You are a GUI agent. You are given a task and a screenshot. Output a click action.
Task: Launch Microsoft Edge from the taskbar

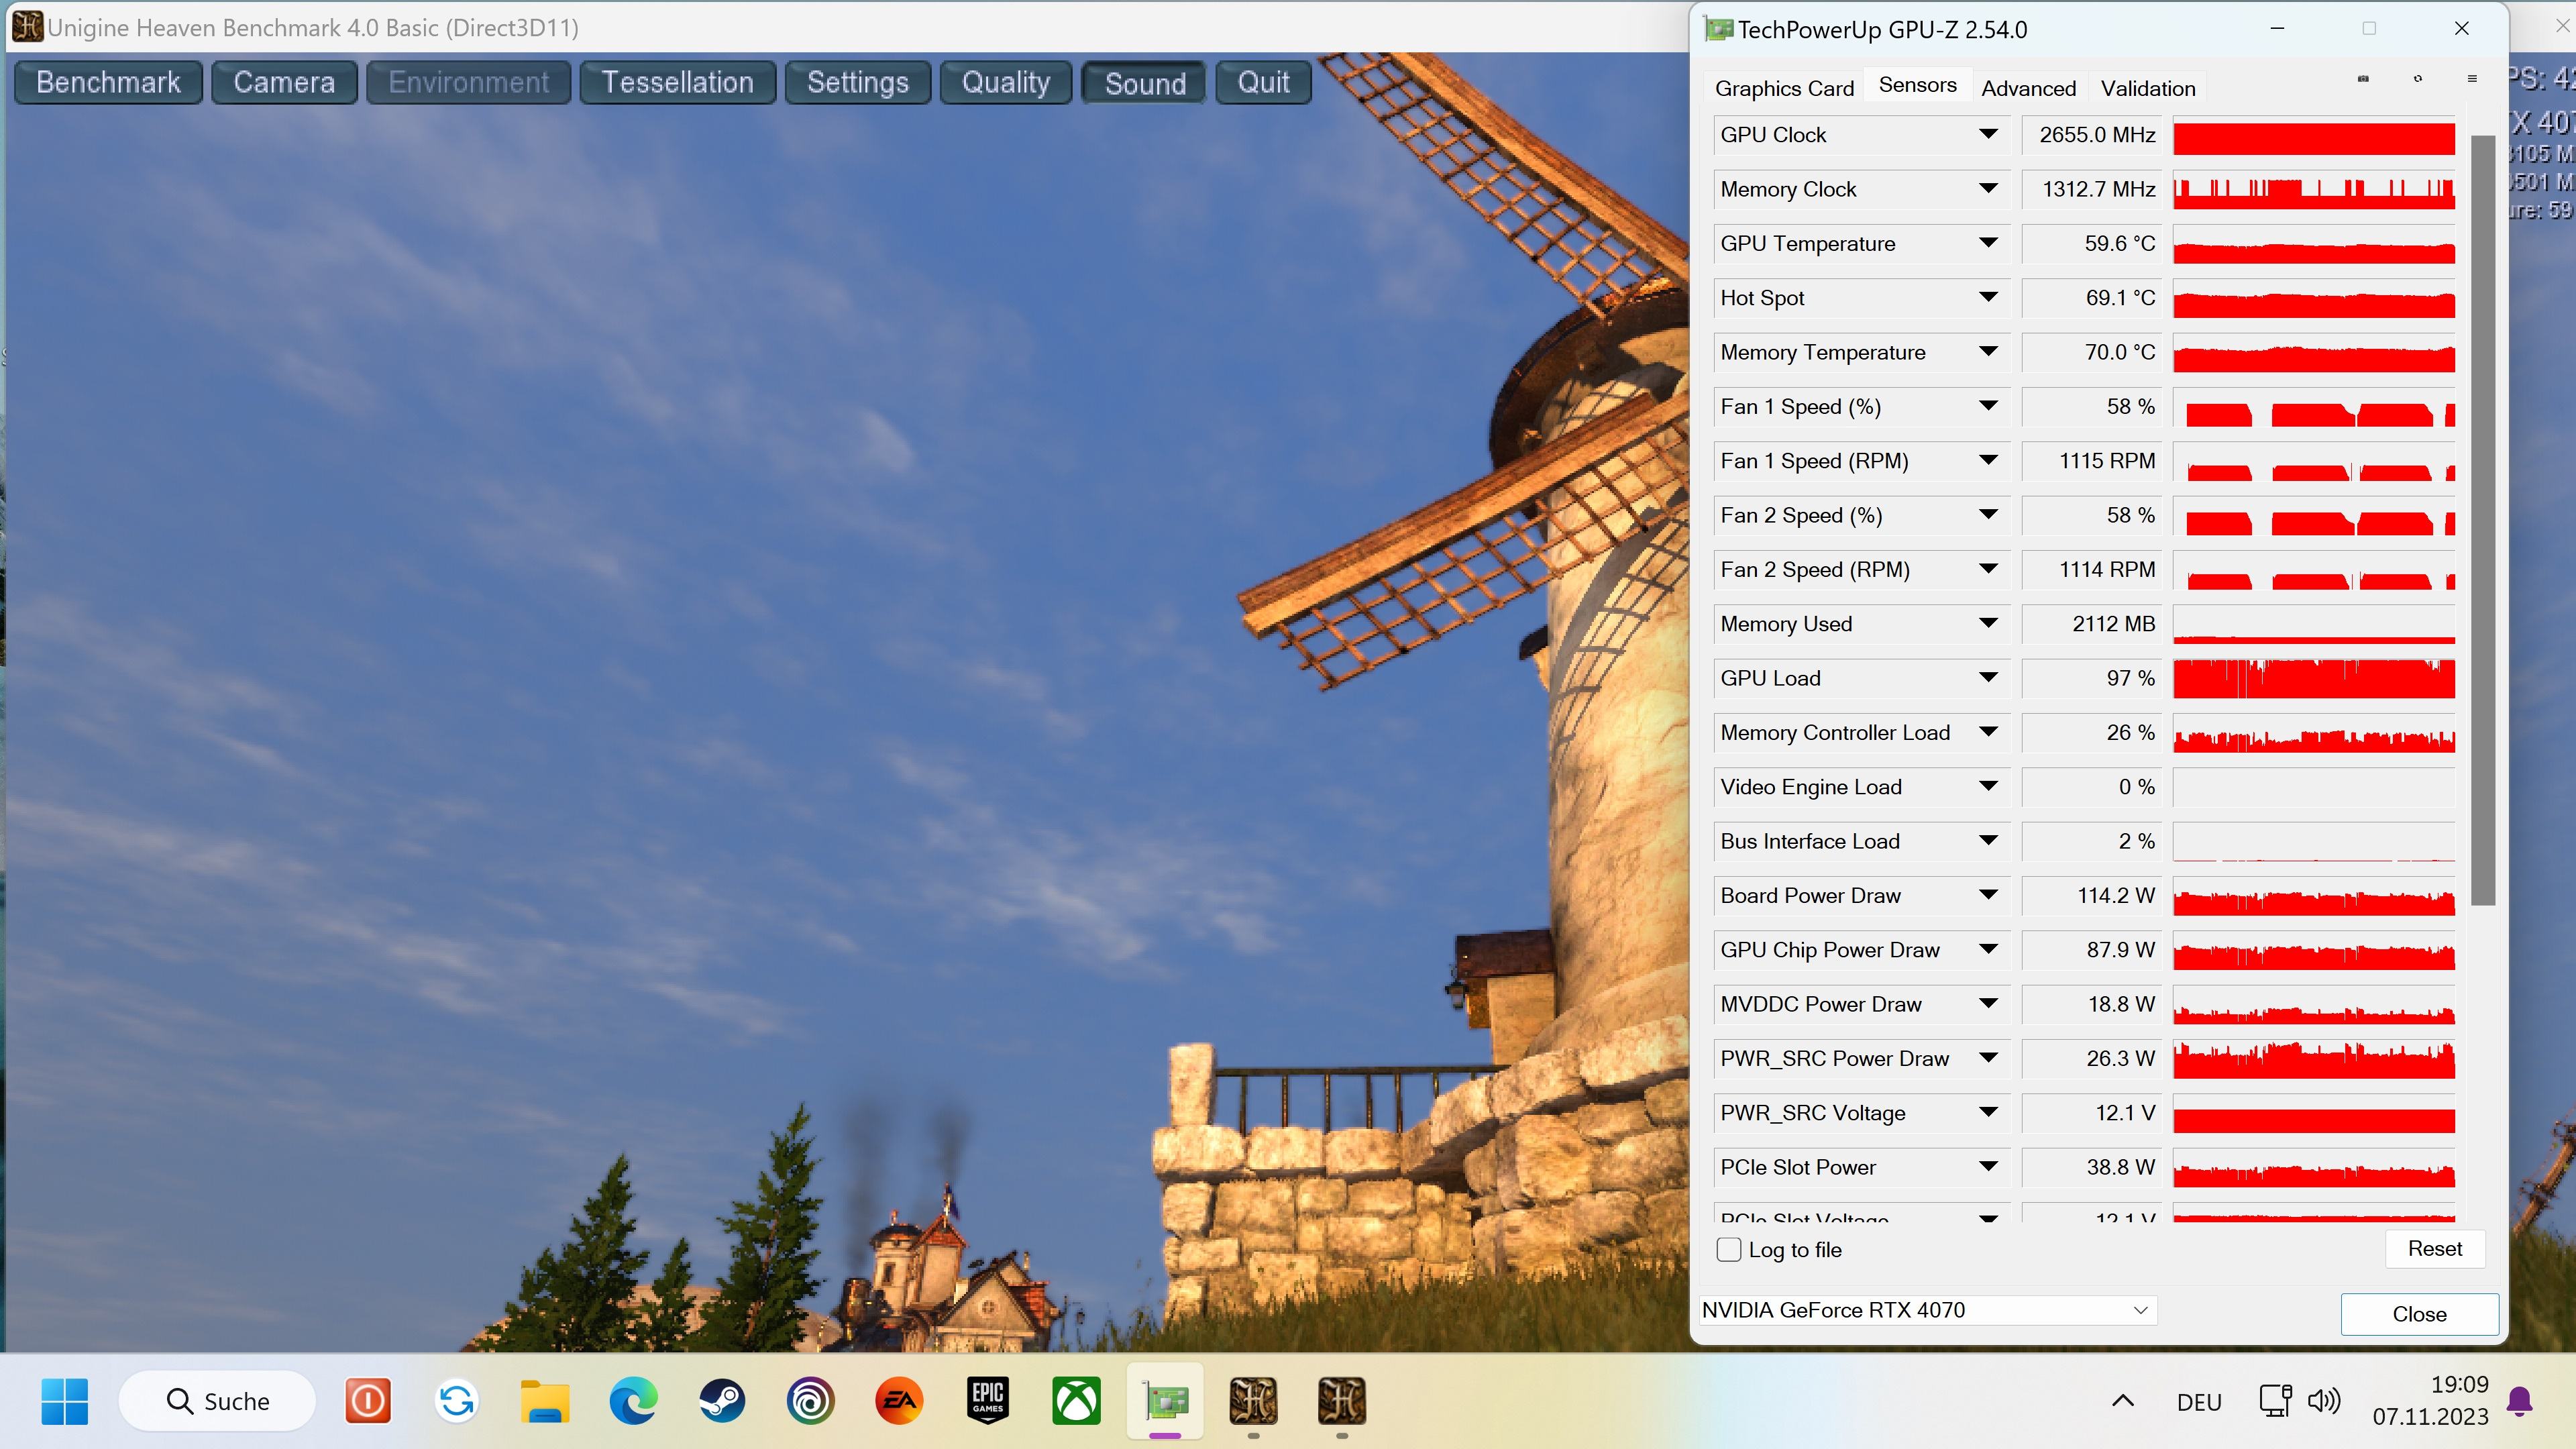pyautogui.click(x=634, y=1401)
